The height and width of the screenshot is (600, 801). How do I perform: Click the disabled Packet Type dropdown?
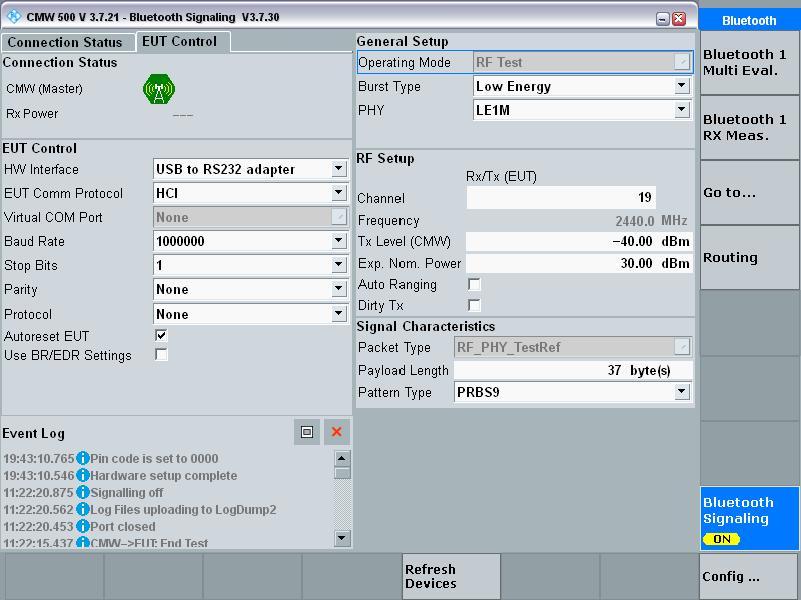point(573,347)
